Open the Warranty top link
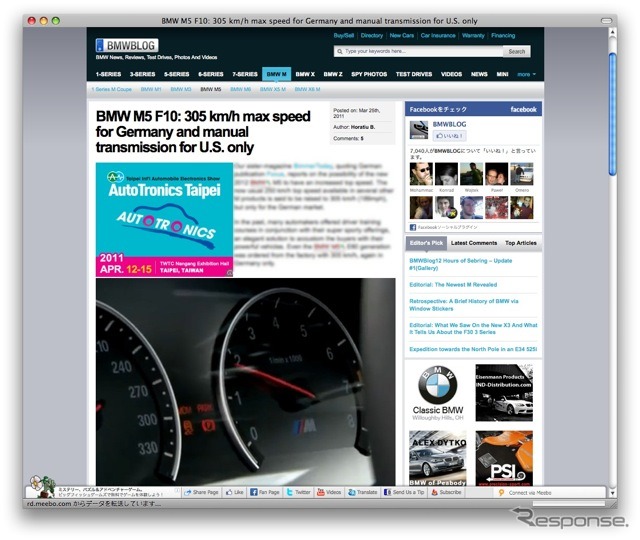The height and width of the screenshot is (540, 640). tap(473, 36)
